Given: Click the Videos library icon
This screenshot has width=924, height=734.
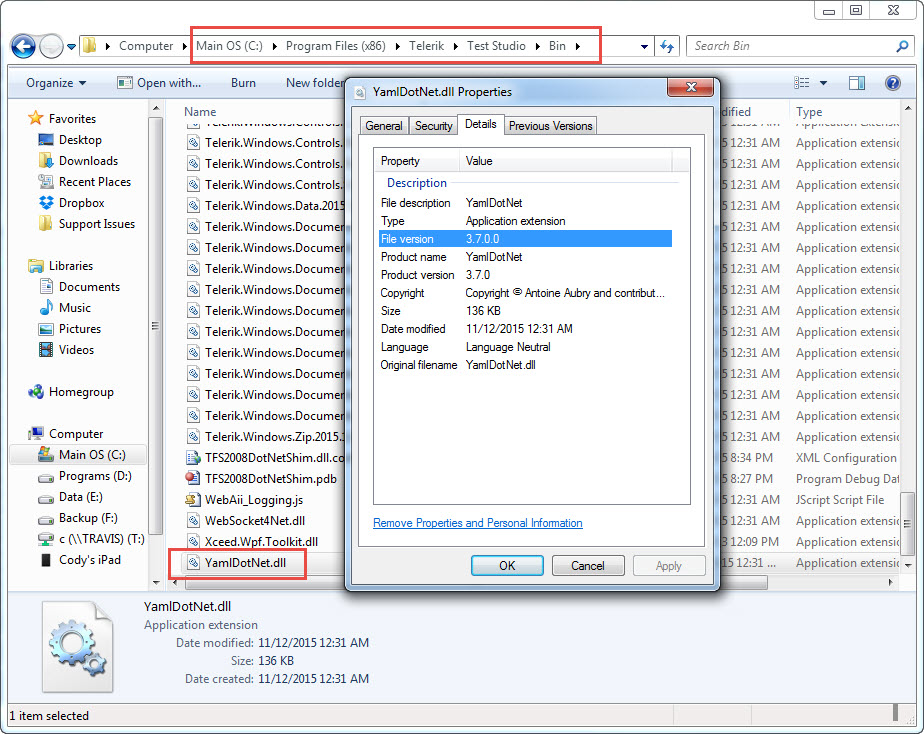Looking at the screenshot, I should [x=46, y=350].
